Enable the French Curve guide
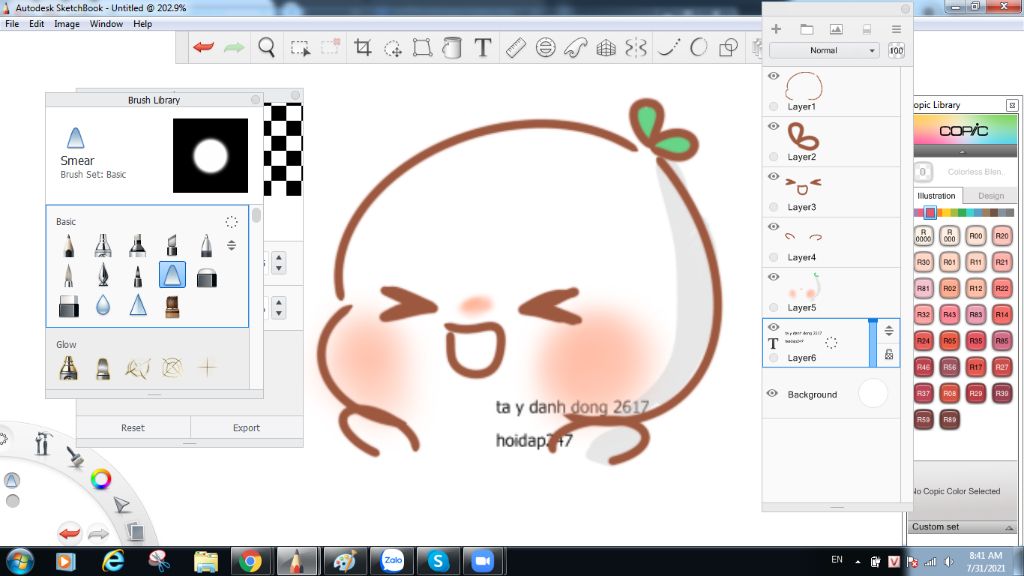 (x=575, y=47)
